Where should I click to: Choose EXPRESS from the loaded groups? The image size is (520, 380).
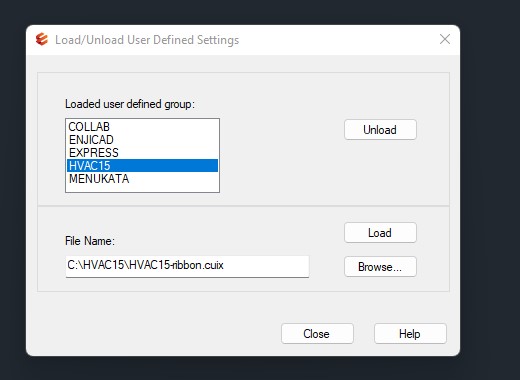pos(142,153)
